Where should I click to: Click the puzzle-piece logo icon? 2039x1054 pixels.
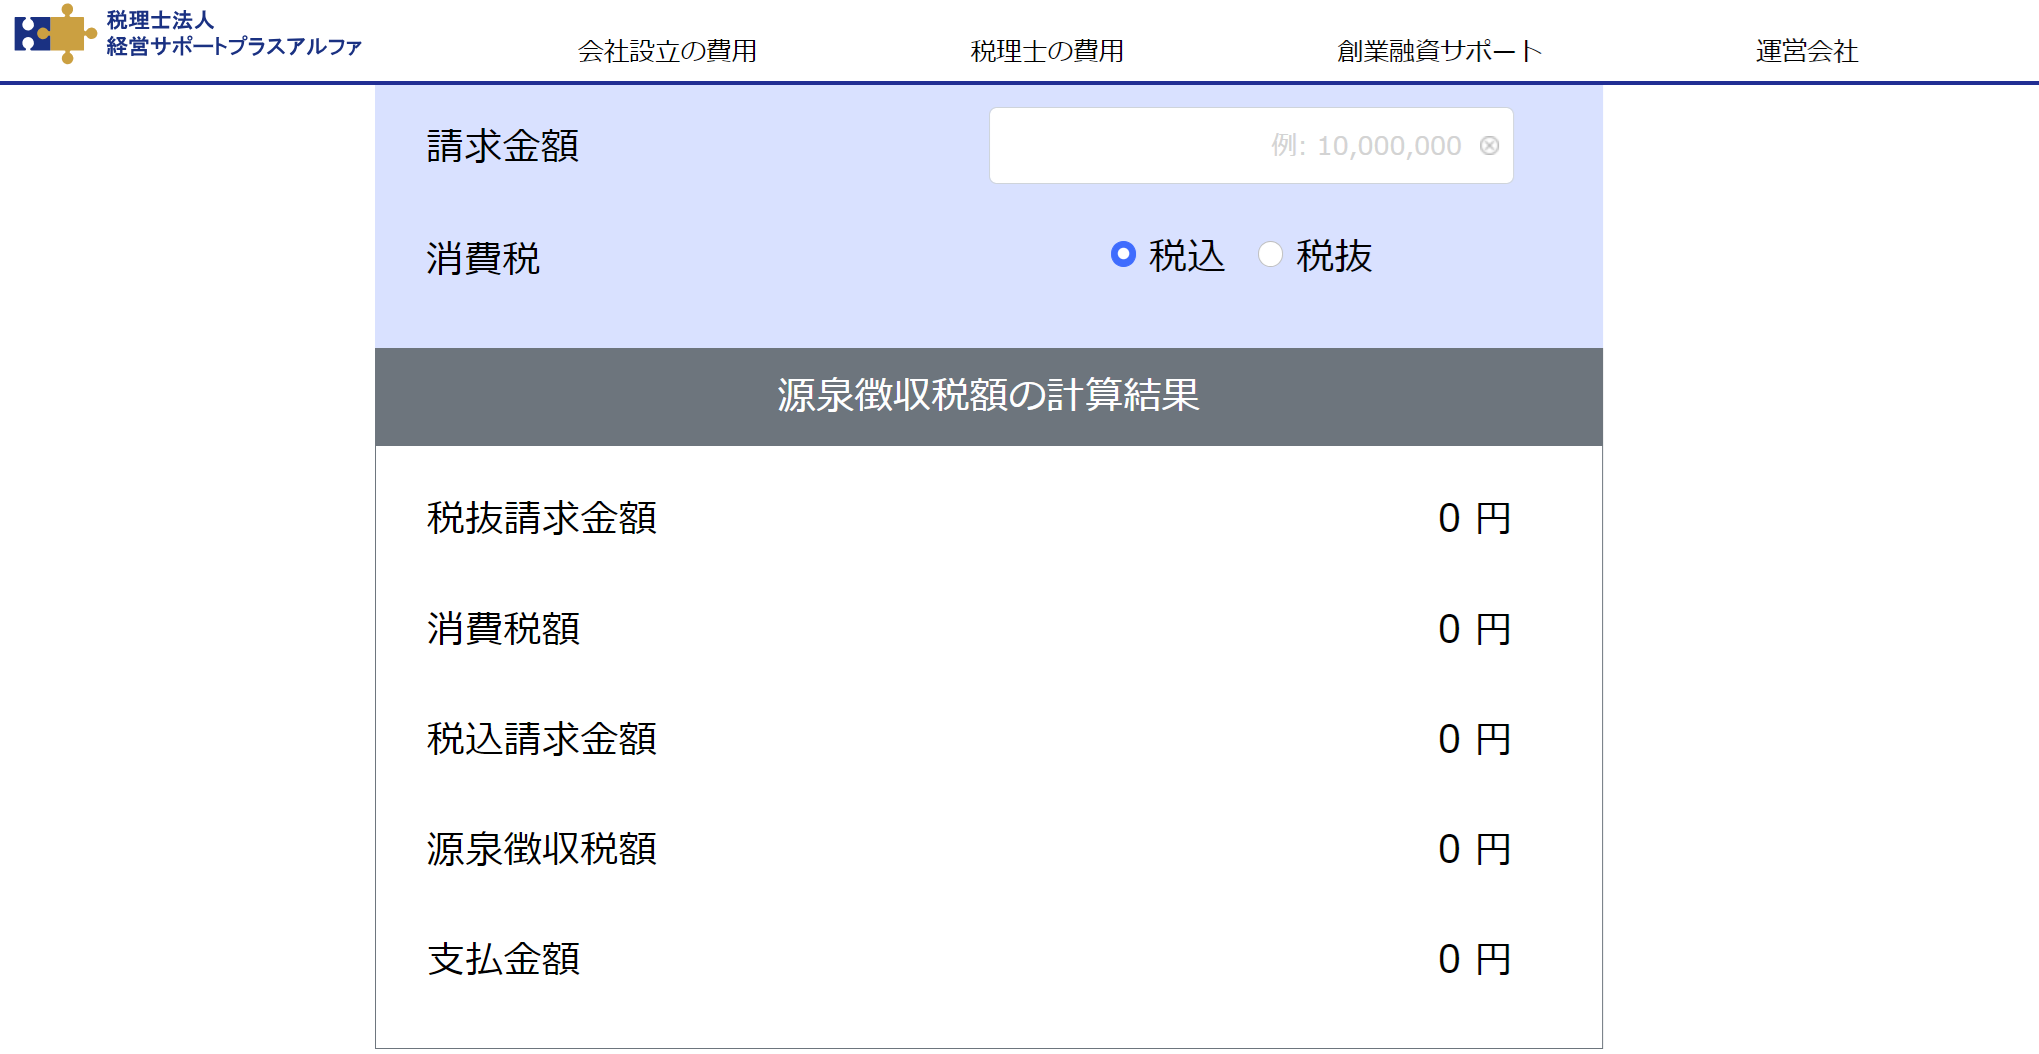click(x=55, y=34)
